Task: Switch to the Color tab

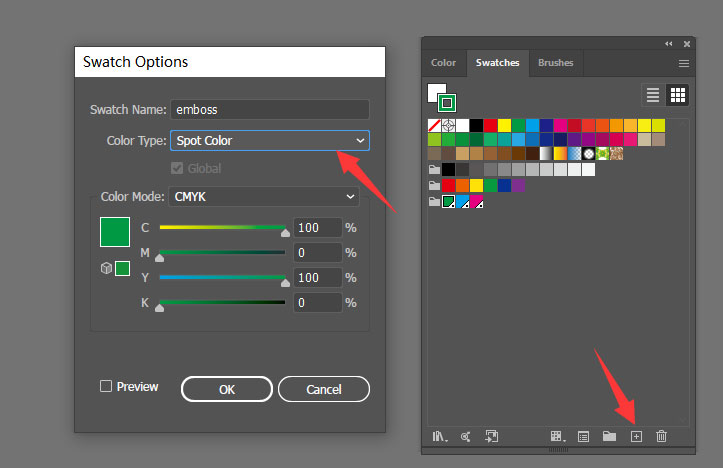Action: pyautogui.click(x=443, y=63)
